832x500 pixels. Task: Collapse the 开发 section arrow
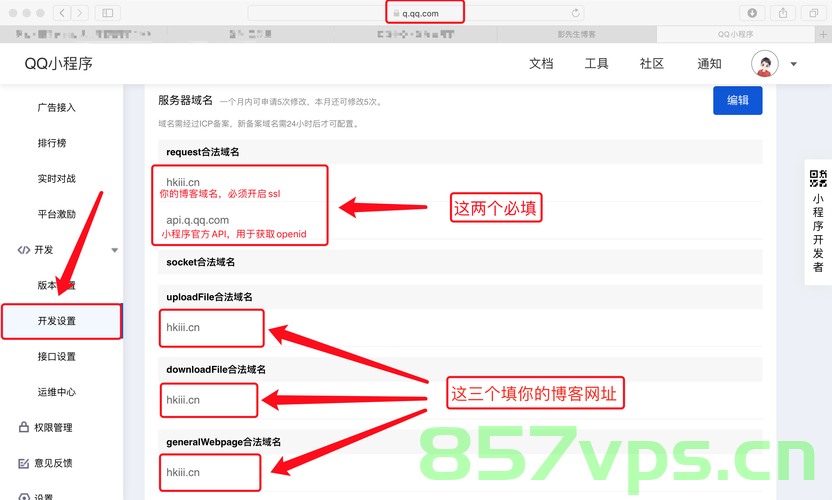pos(115,250)
